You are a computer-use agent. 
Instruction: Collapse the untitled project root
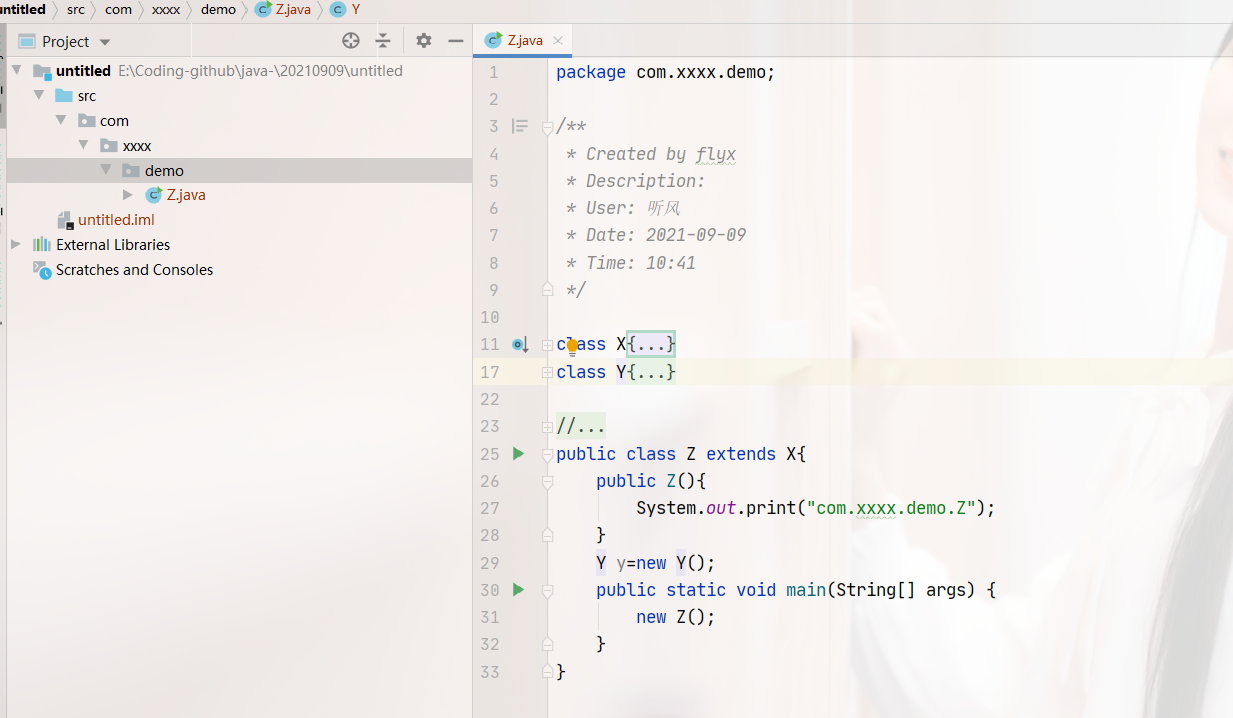[16, 71]
